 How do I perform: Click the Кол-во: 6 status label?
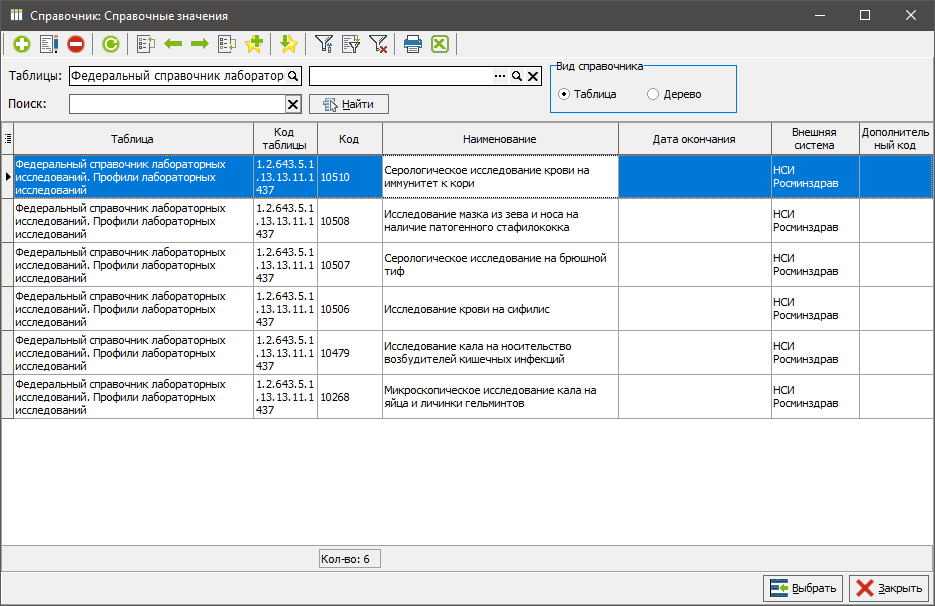point(349,559)
